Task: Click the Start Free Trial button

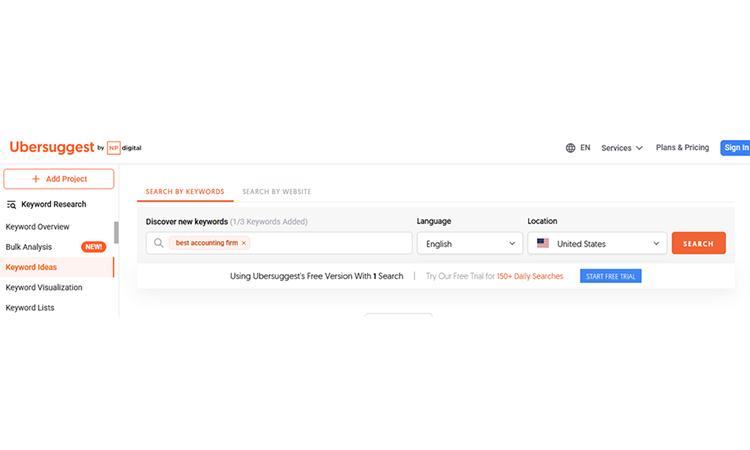Action: (610, 276)
